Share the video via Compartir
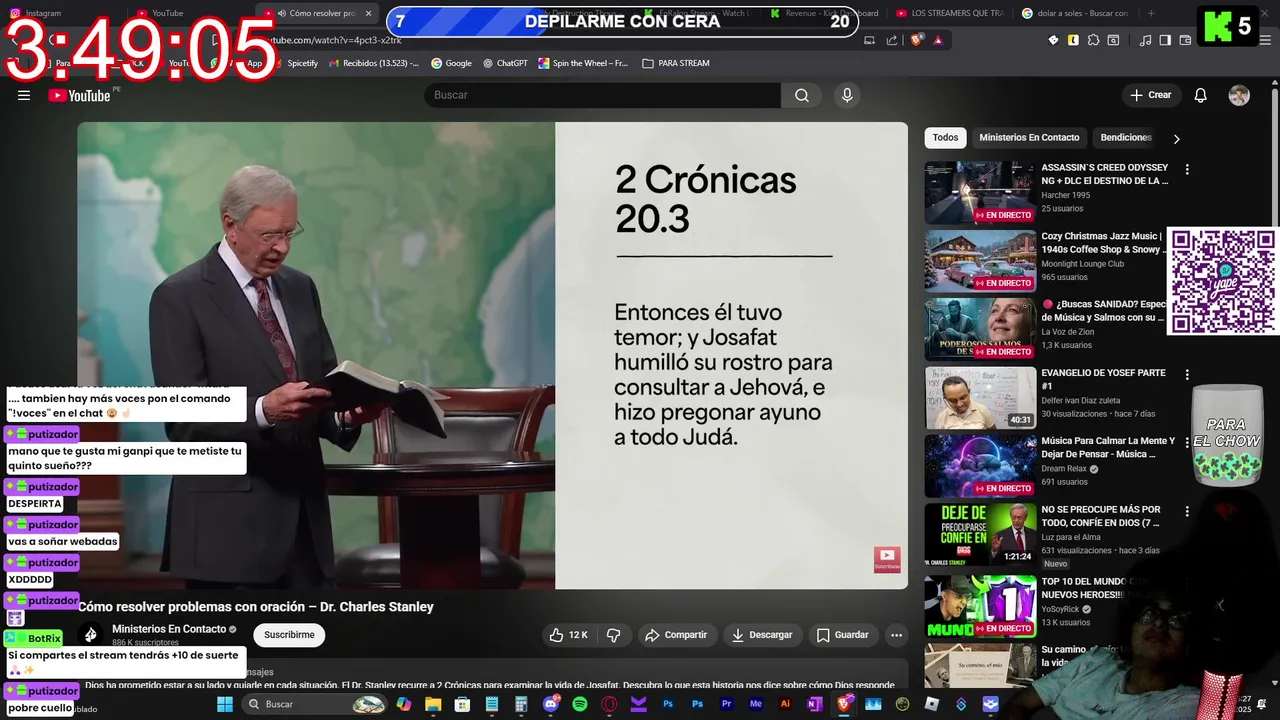Image resolution: width=1280 pixels, height=720 pixels. point(676,635)
